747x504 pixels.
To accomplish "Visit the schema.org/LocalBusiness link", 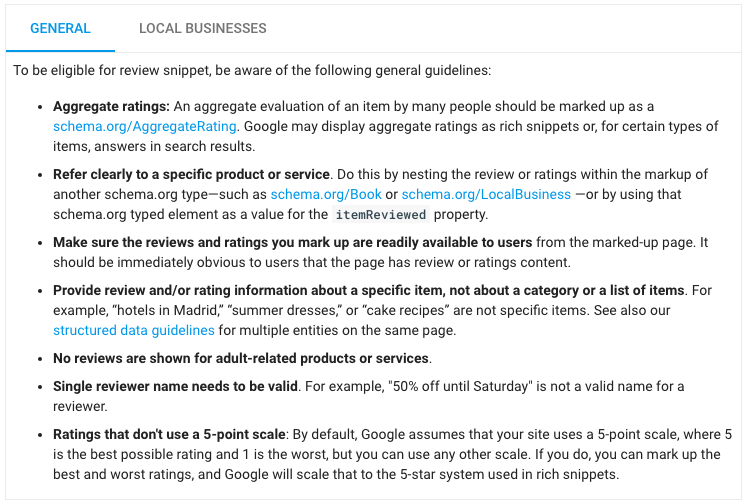I will coord(486,194).
